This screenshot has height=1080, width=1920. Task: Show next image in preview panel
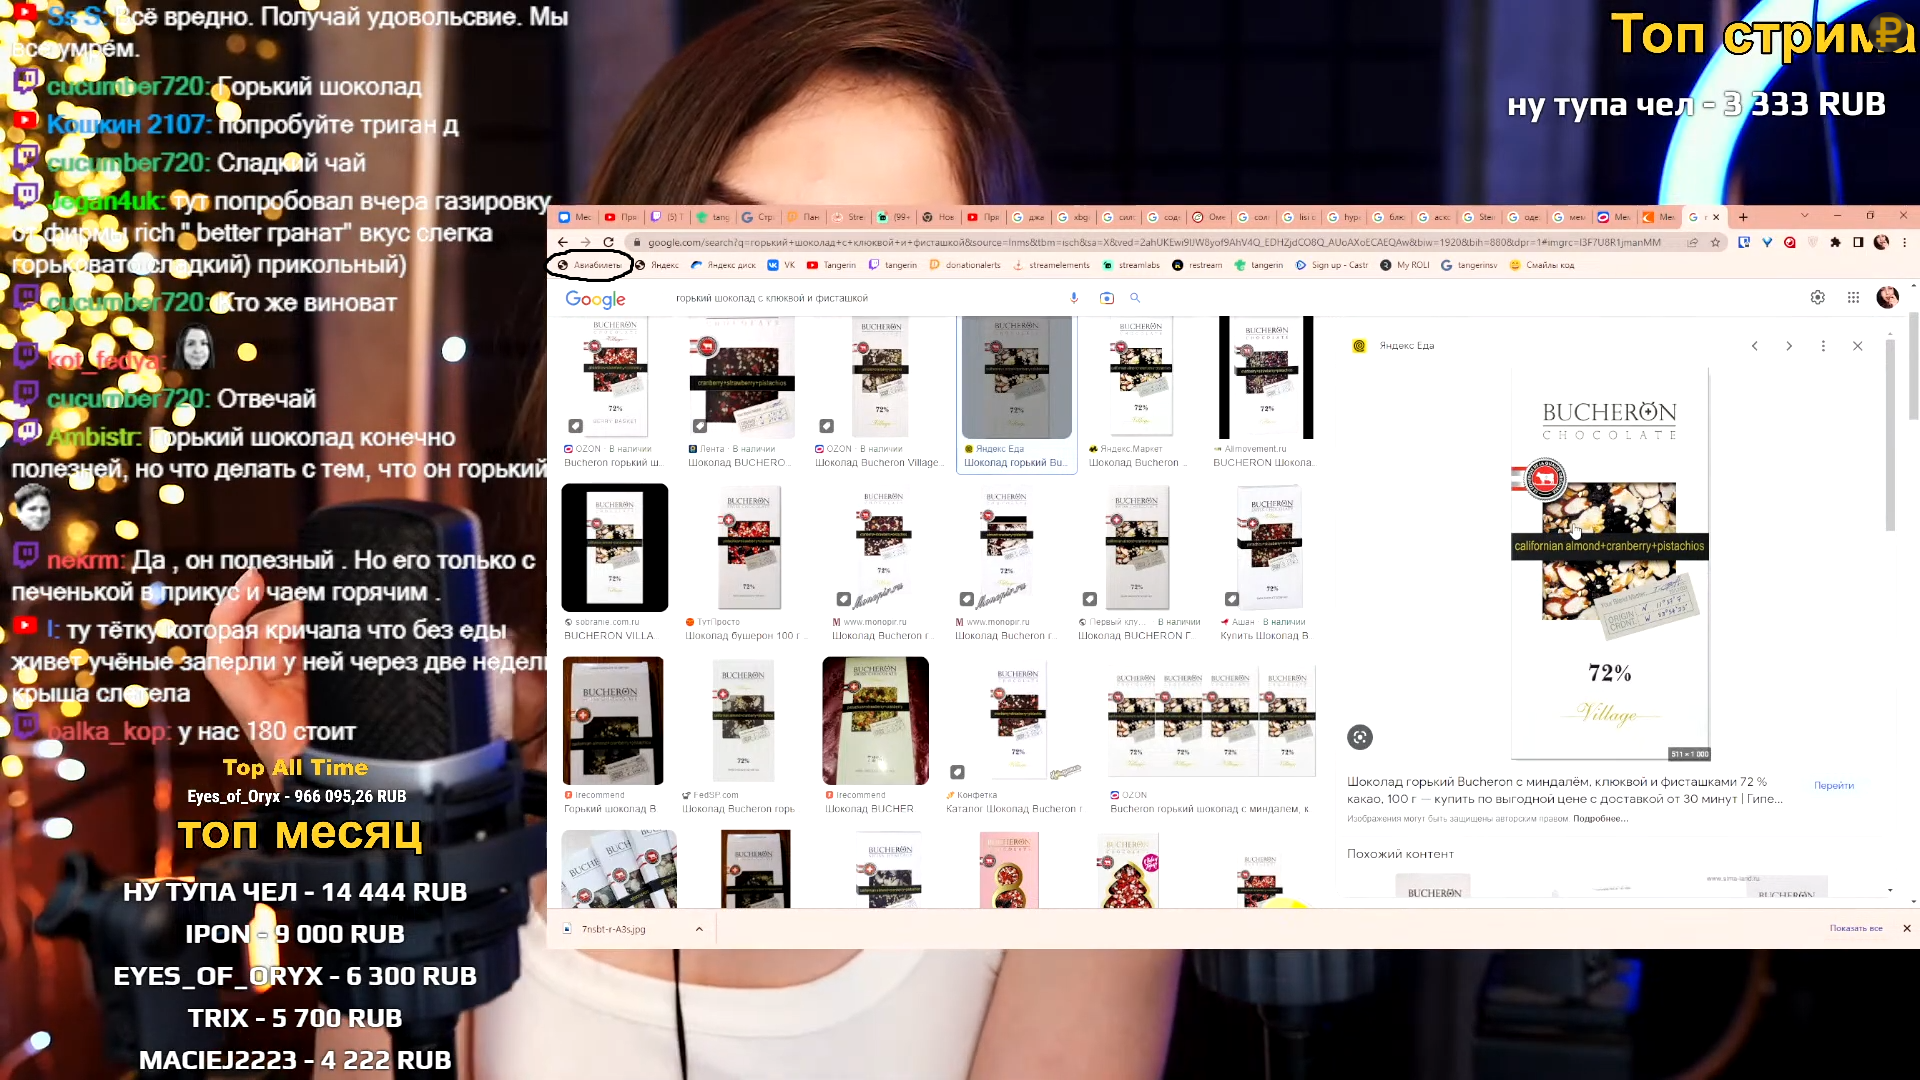point(1789,346)
